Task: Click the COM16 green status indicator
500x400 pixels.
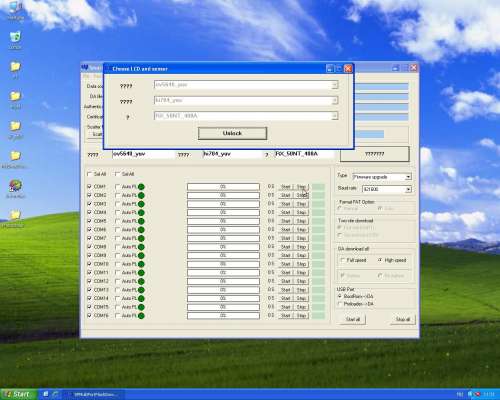Action: click(141, 315)
